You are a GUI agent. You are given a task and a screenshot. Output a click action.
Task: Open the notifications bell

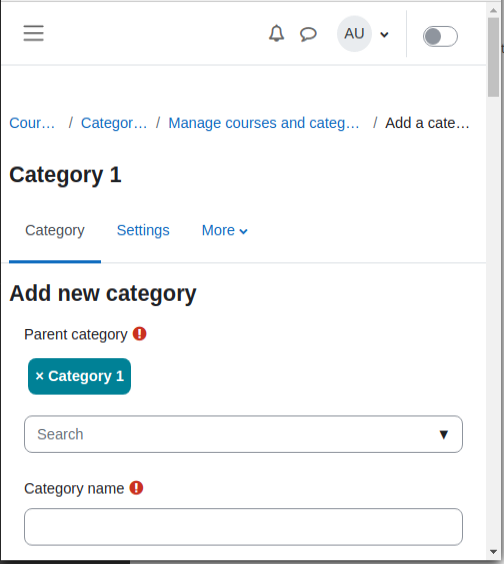276,33
